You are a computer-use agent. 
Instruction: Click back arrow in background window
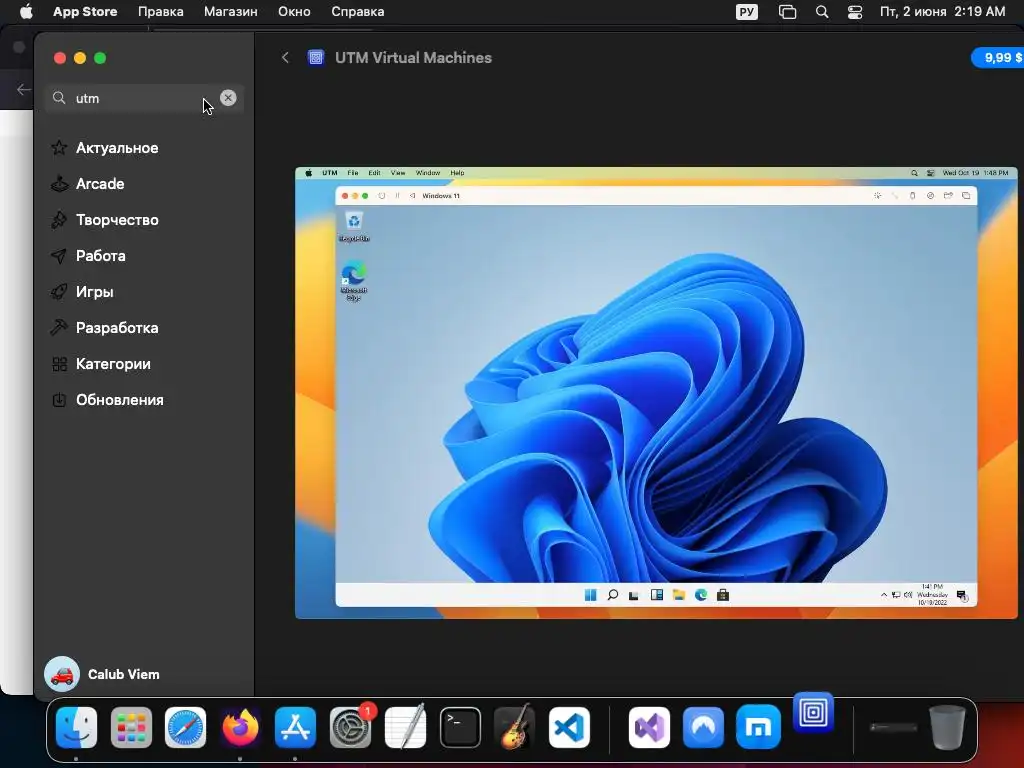pos(24,89)
